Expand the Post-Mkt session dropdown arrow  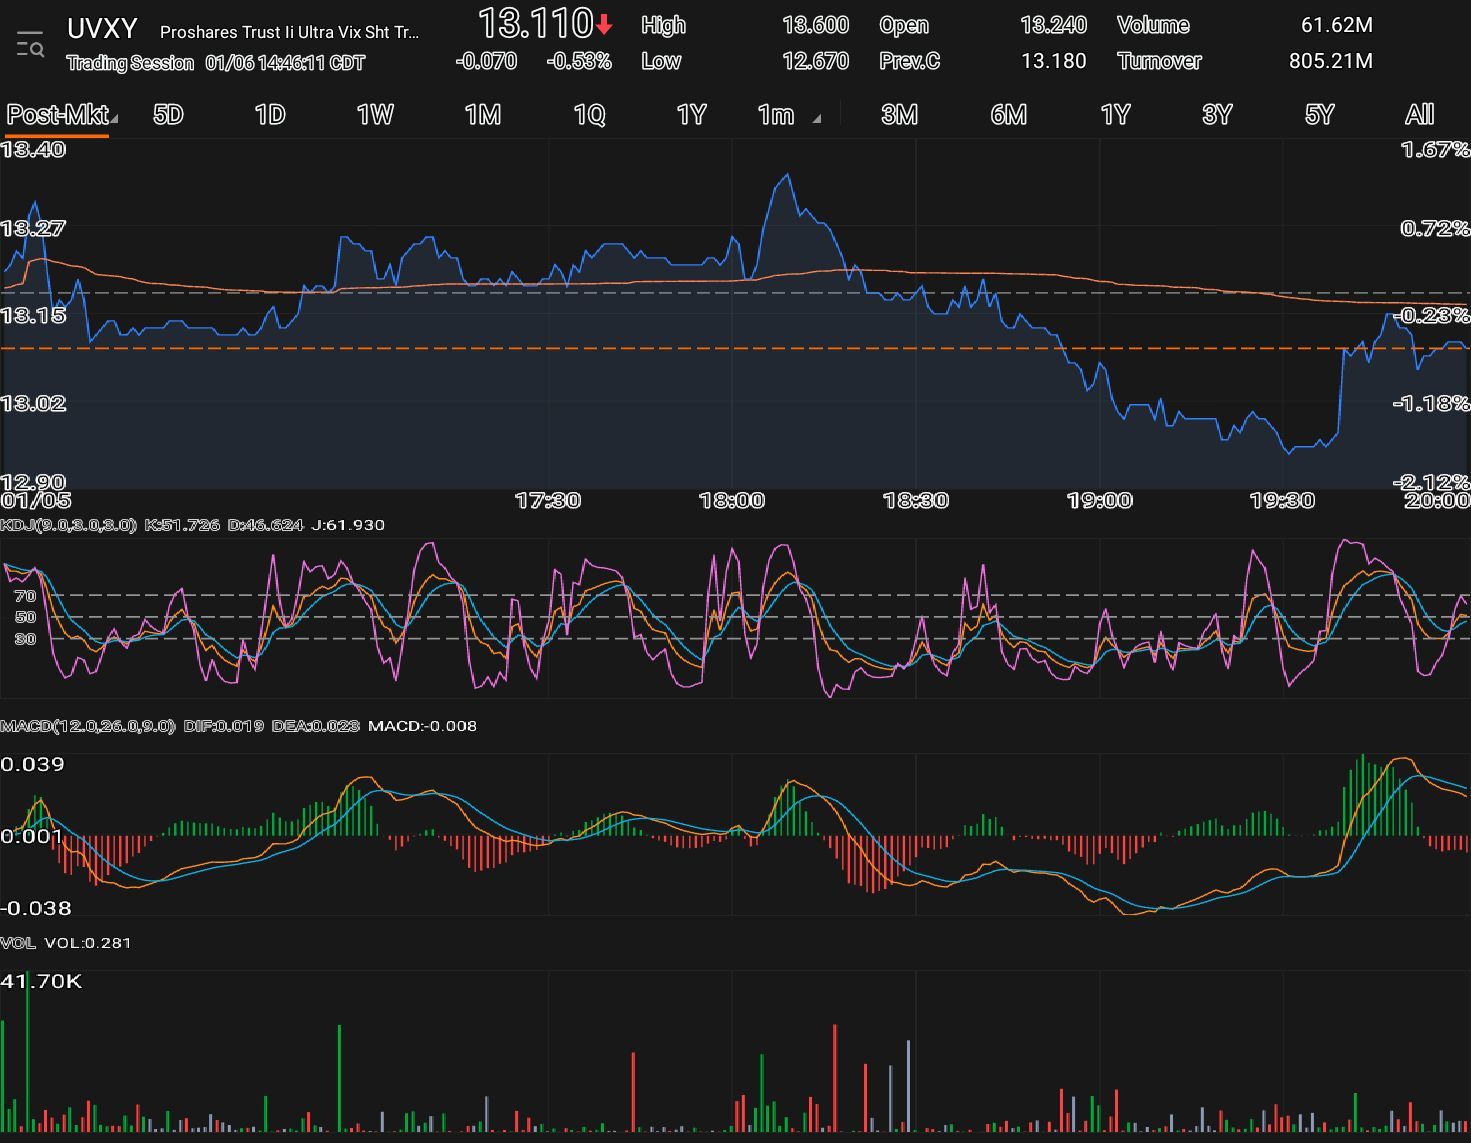click(x=114, y=120)
